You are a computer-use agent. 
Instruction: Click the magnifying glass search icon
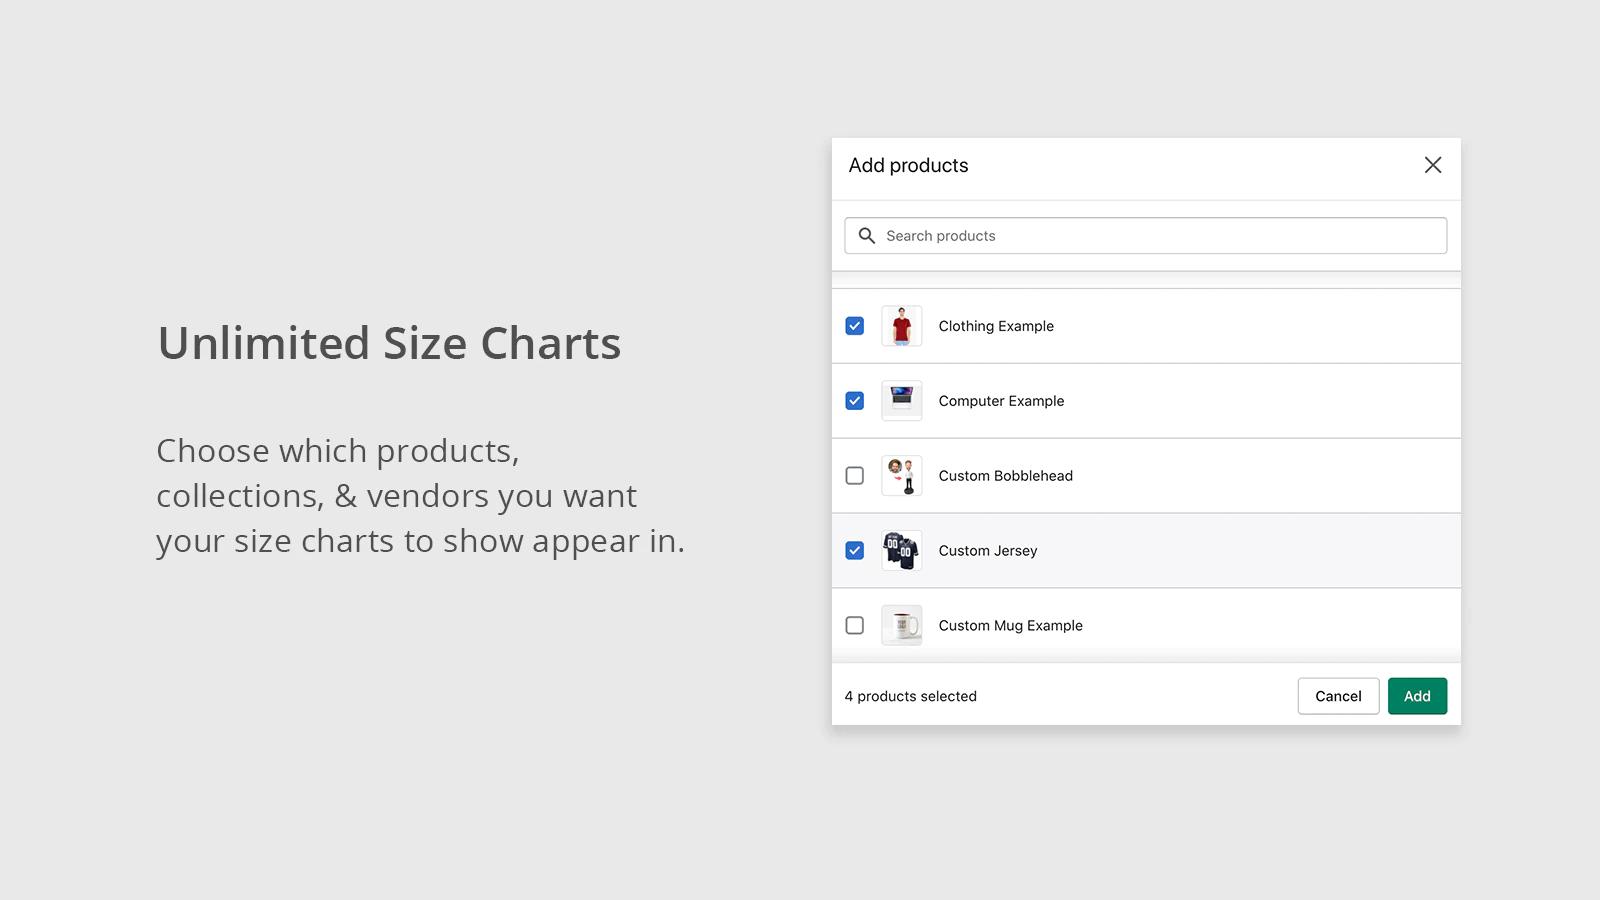867,236
